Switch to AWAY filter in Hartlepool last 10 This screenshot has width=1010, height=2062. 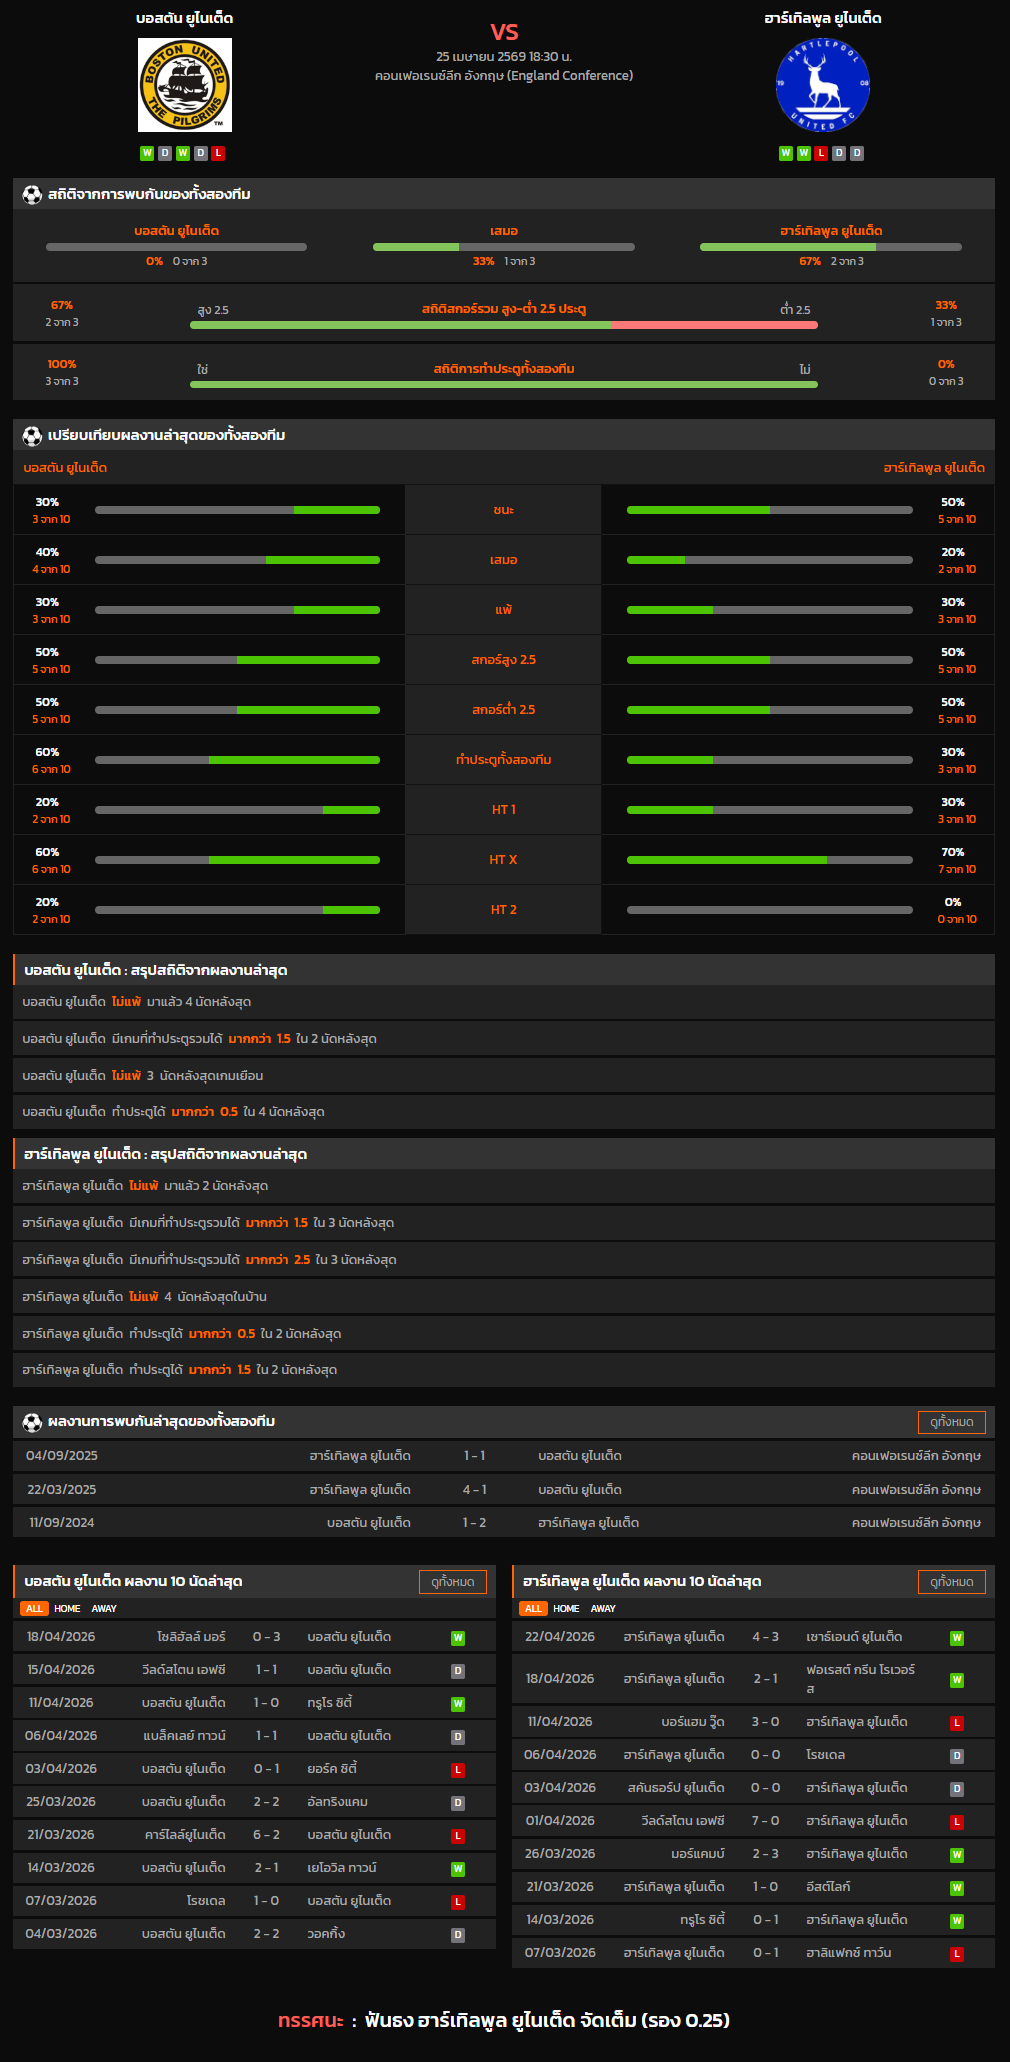click(603, 1608)
